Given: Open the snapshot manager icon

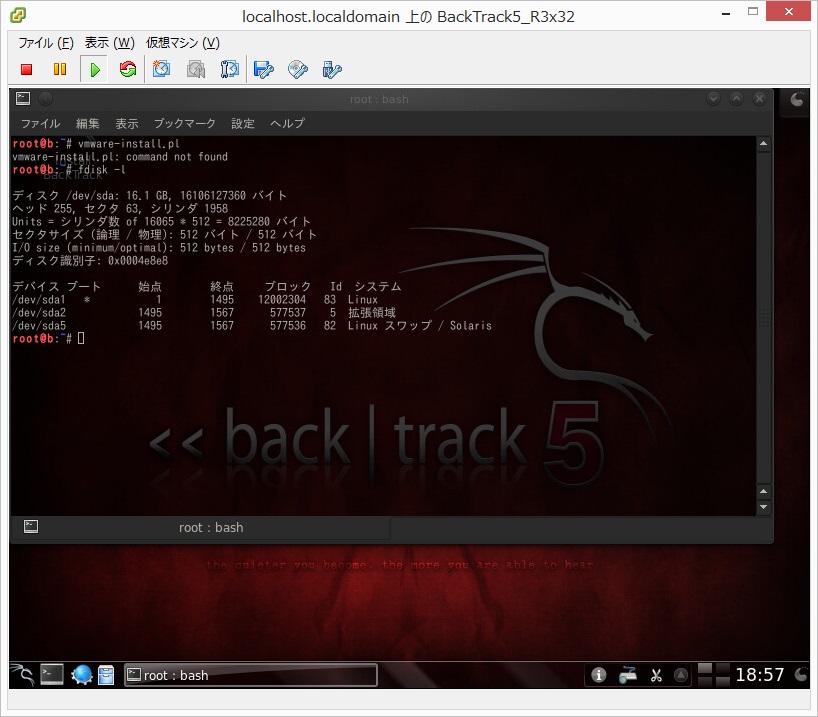Looking at the screenshot, I should point(229,69).
